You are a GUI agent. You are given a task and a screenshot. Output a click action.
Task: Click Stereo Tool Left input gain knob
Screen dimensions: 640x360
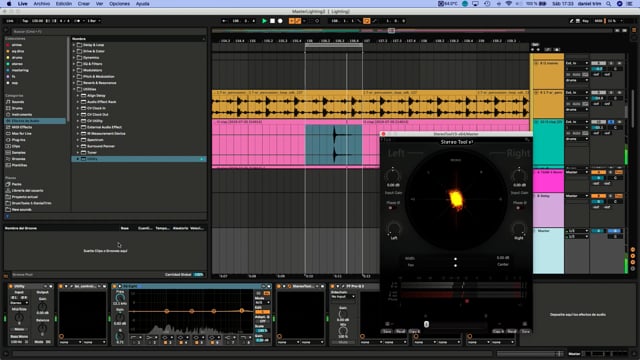coord(393,176)
